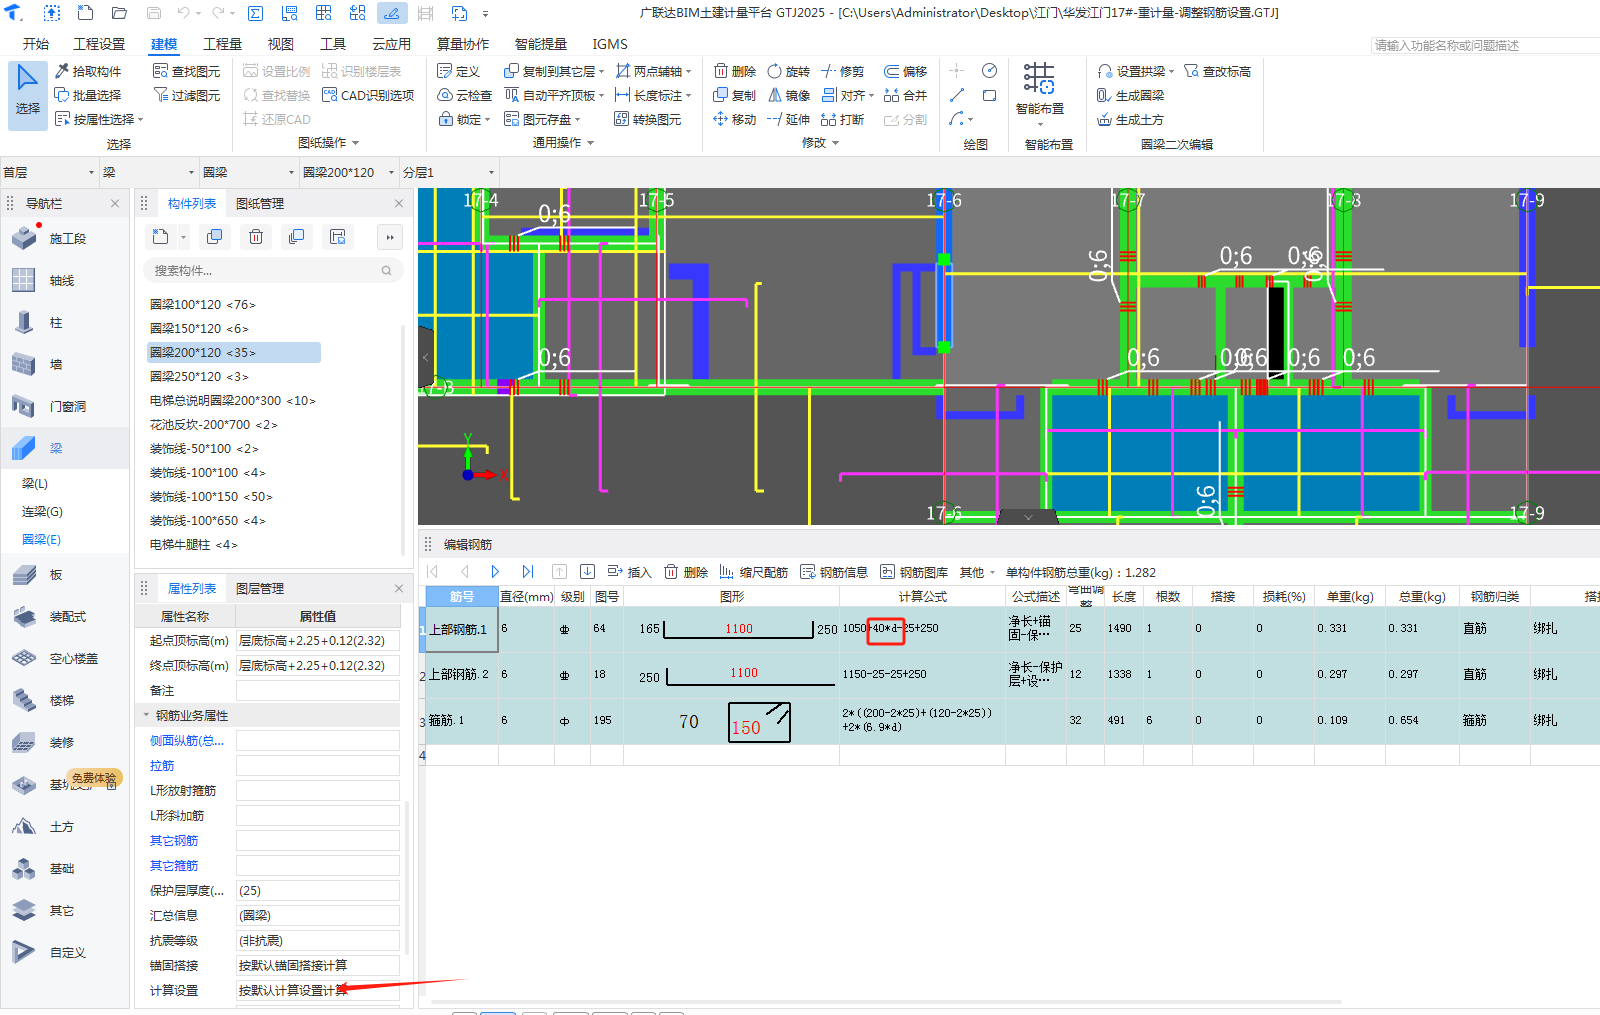Screen dimensions: 1600x1015
Task: Expand 复制到其它层 dropdown arrow
Action: click(602, 72)
